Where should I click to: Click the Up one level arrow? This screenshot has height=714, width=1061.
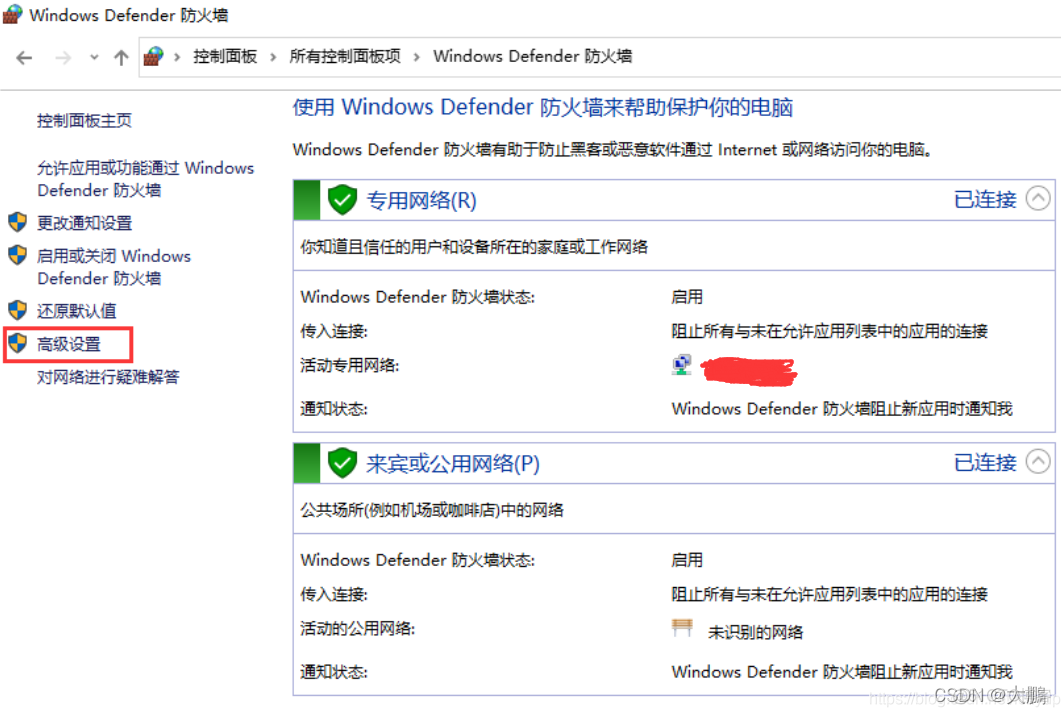point(121,58)
